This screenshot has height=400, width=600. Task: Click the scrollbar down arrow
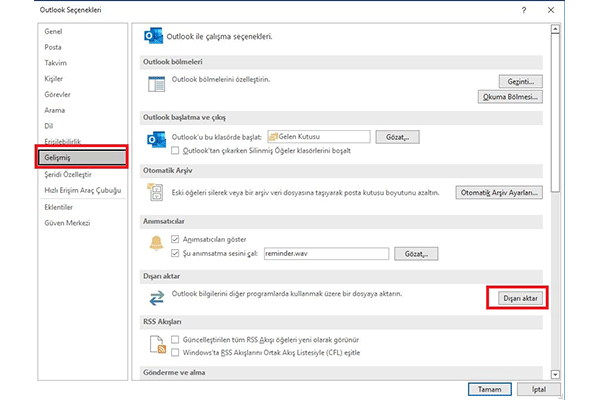tap(555, 374)
